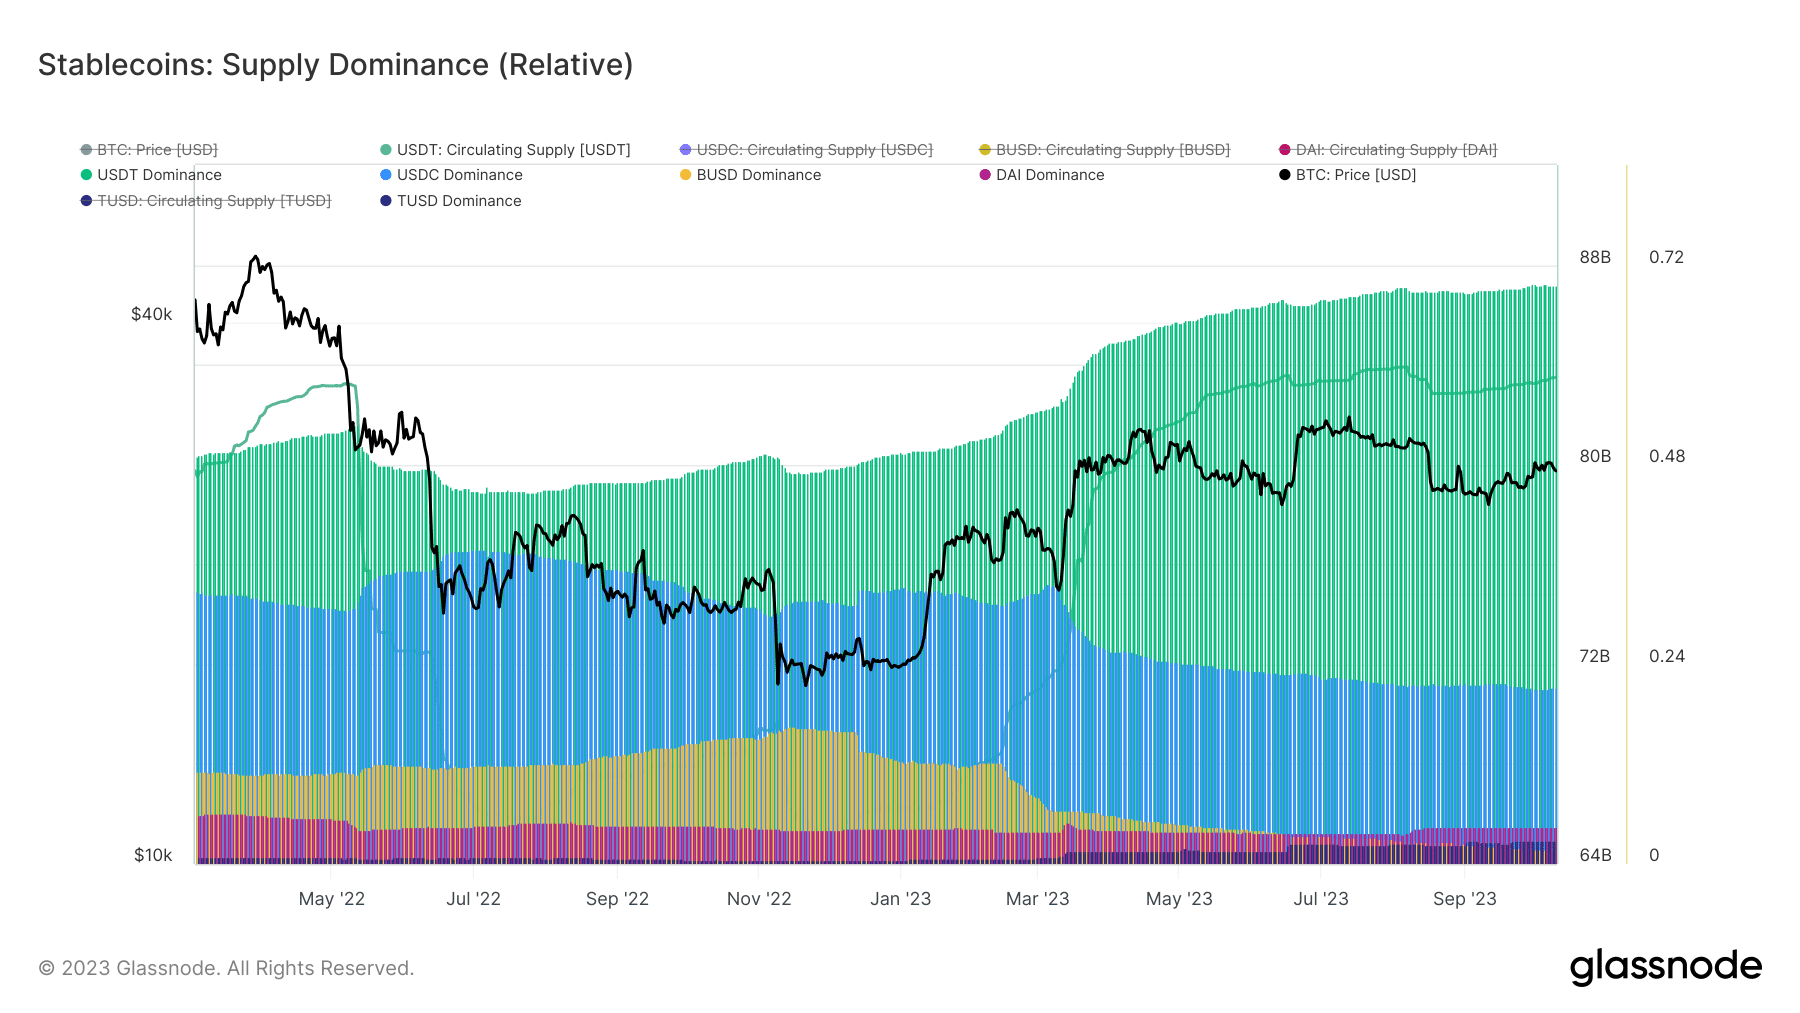Viewport: 1800px width, 1013px height.
Task: Hide the USDC Dominance series via legend
Action: pyautogui.click(x=451, y=175)
